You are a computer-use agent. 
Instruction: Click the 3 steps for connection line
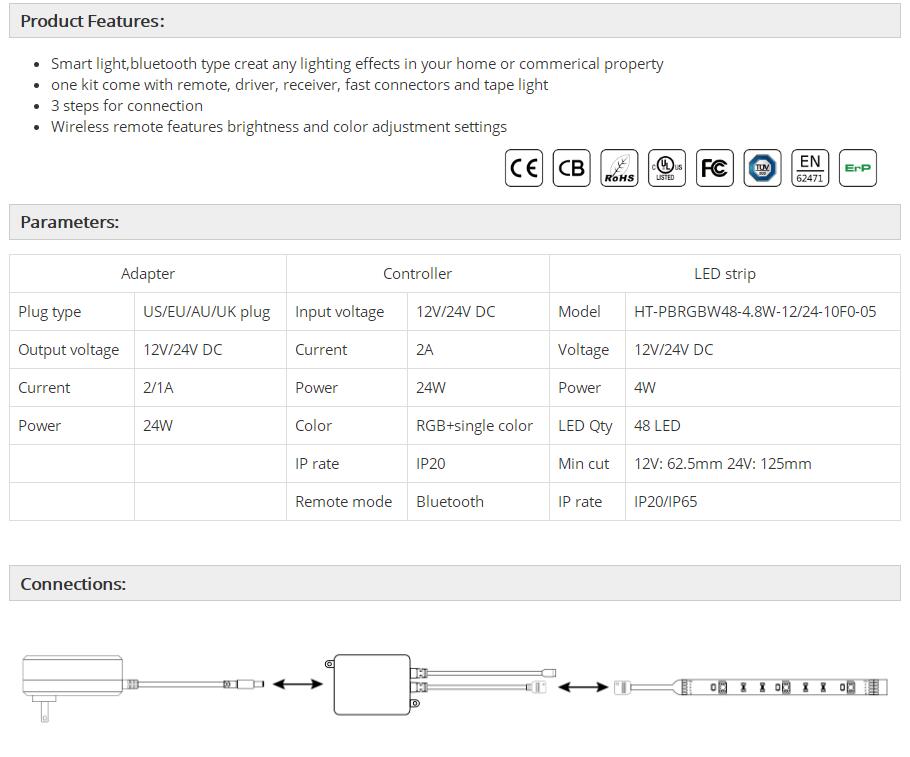point(127,106)
